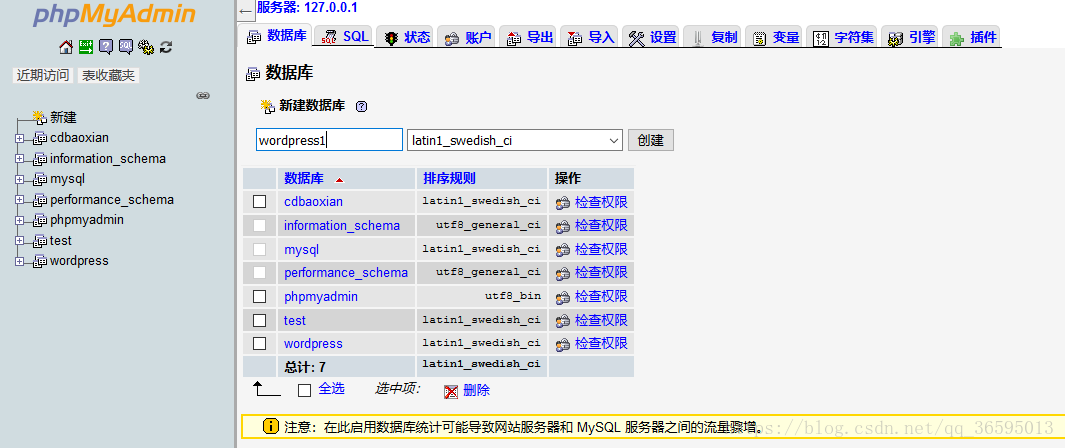
Task: Open the 插件 tab
Action: 973,37
